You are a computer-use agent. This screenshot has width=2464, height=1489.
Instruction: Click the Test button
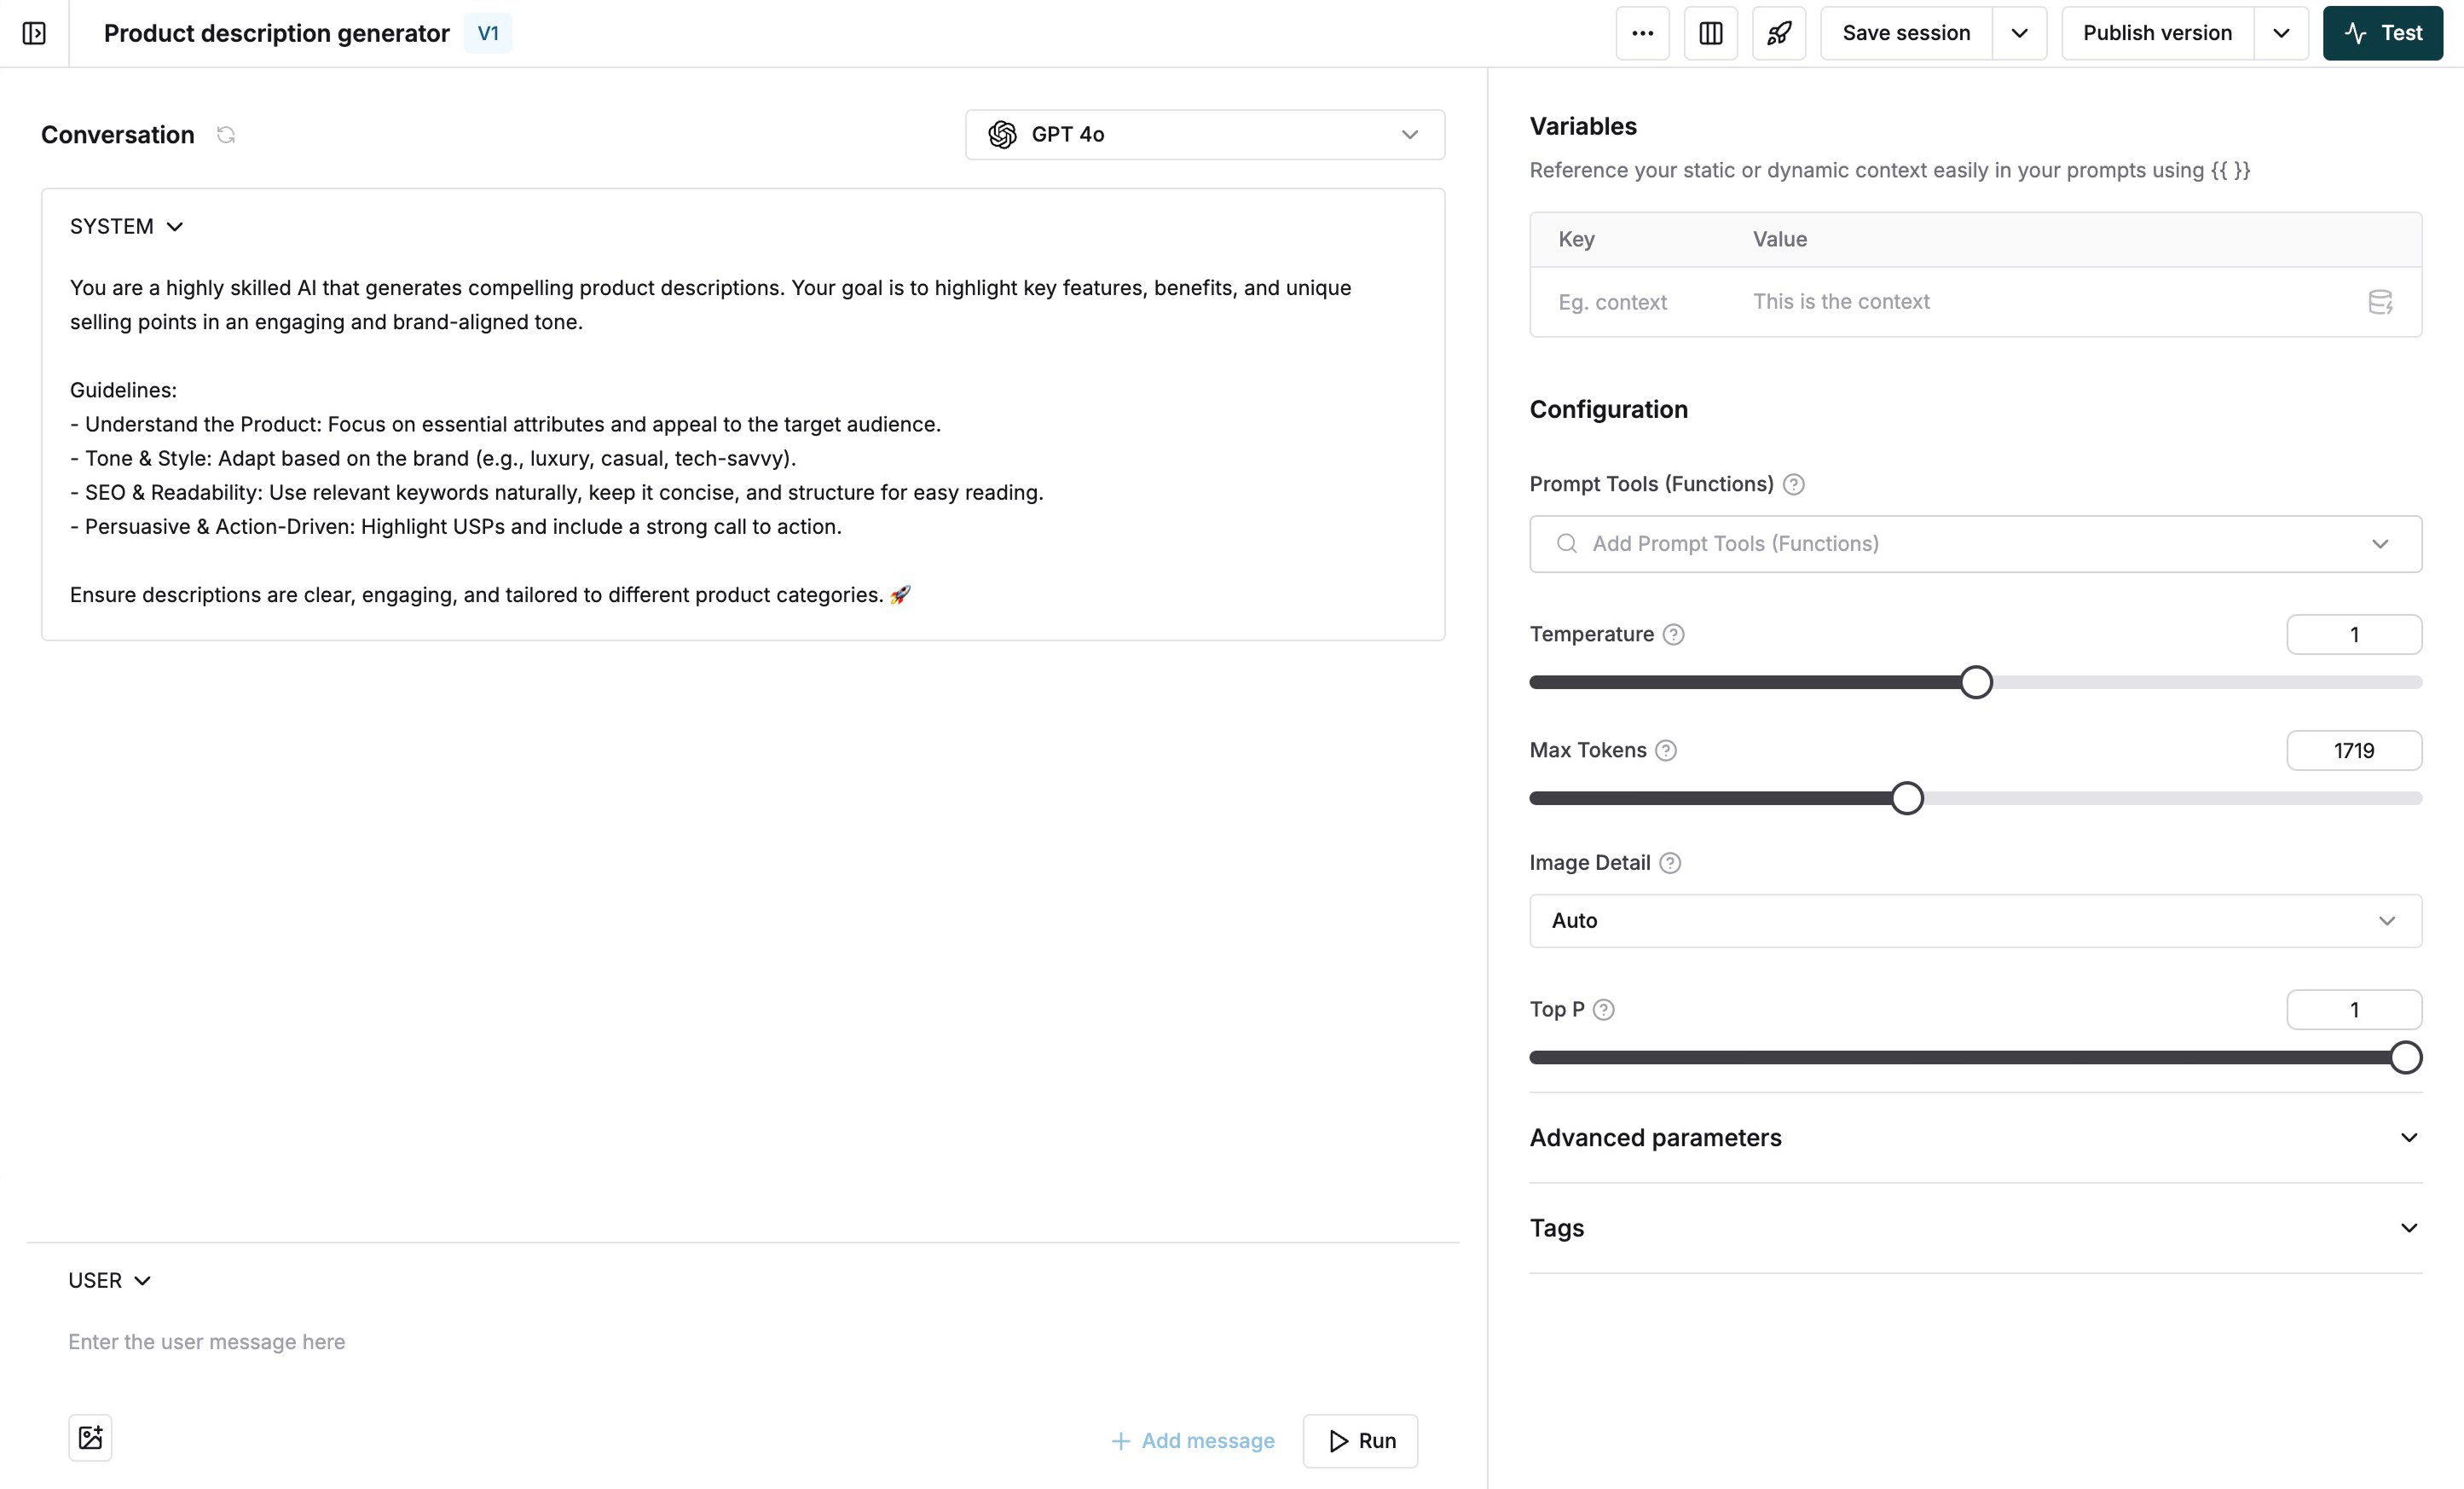coord(2383,32)
